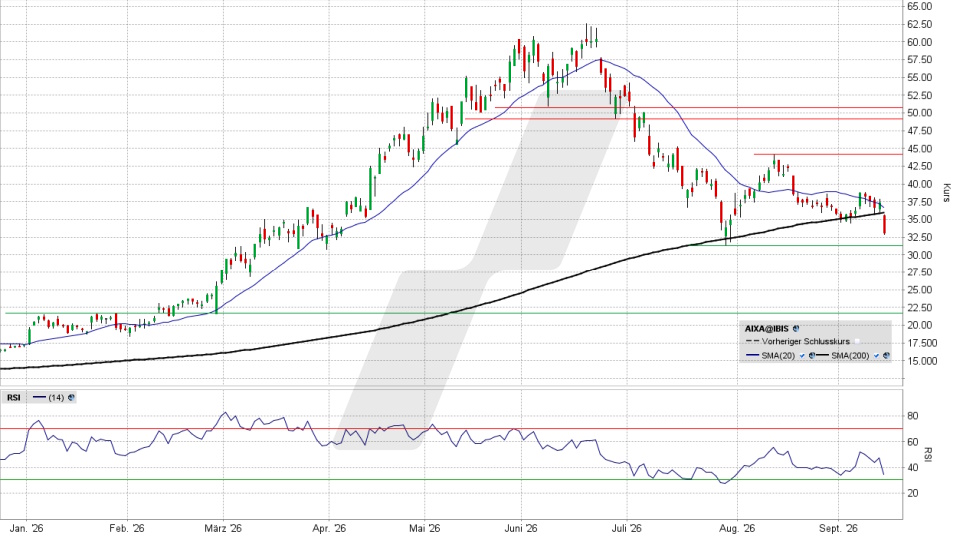Viewport: 960px width, 540px height.
Task: Click the globe icon next to AIXA@IBIS
Action: coord(796,329)
